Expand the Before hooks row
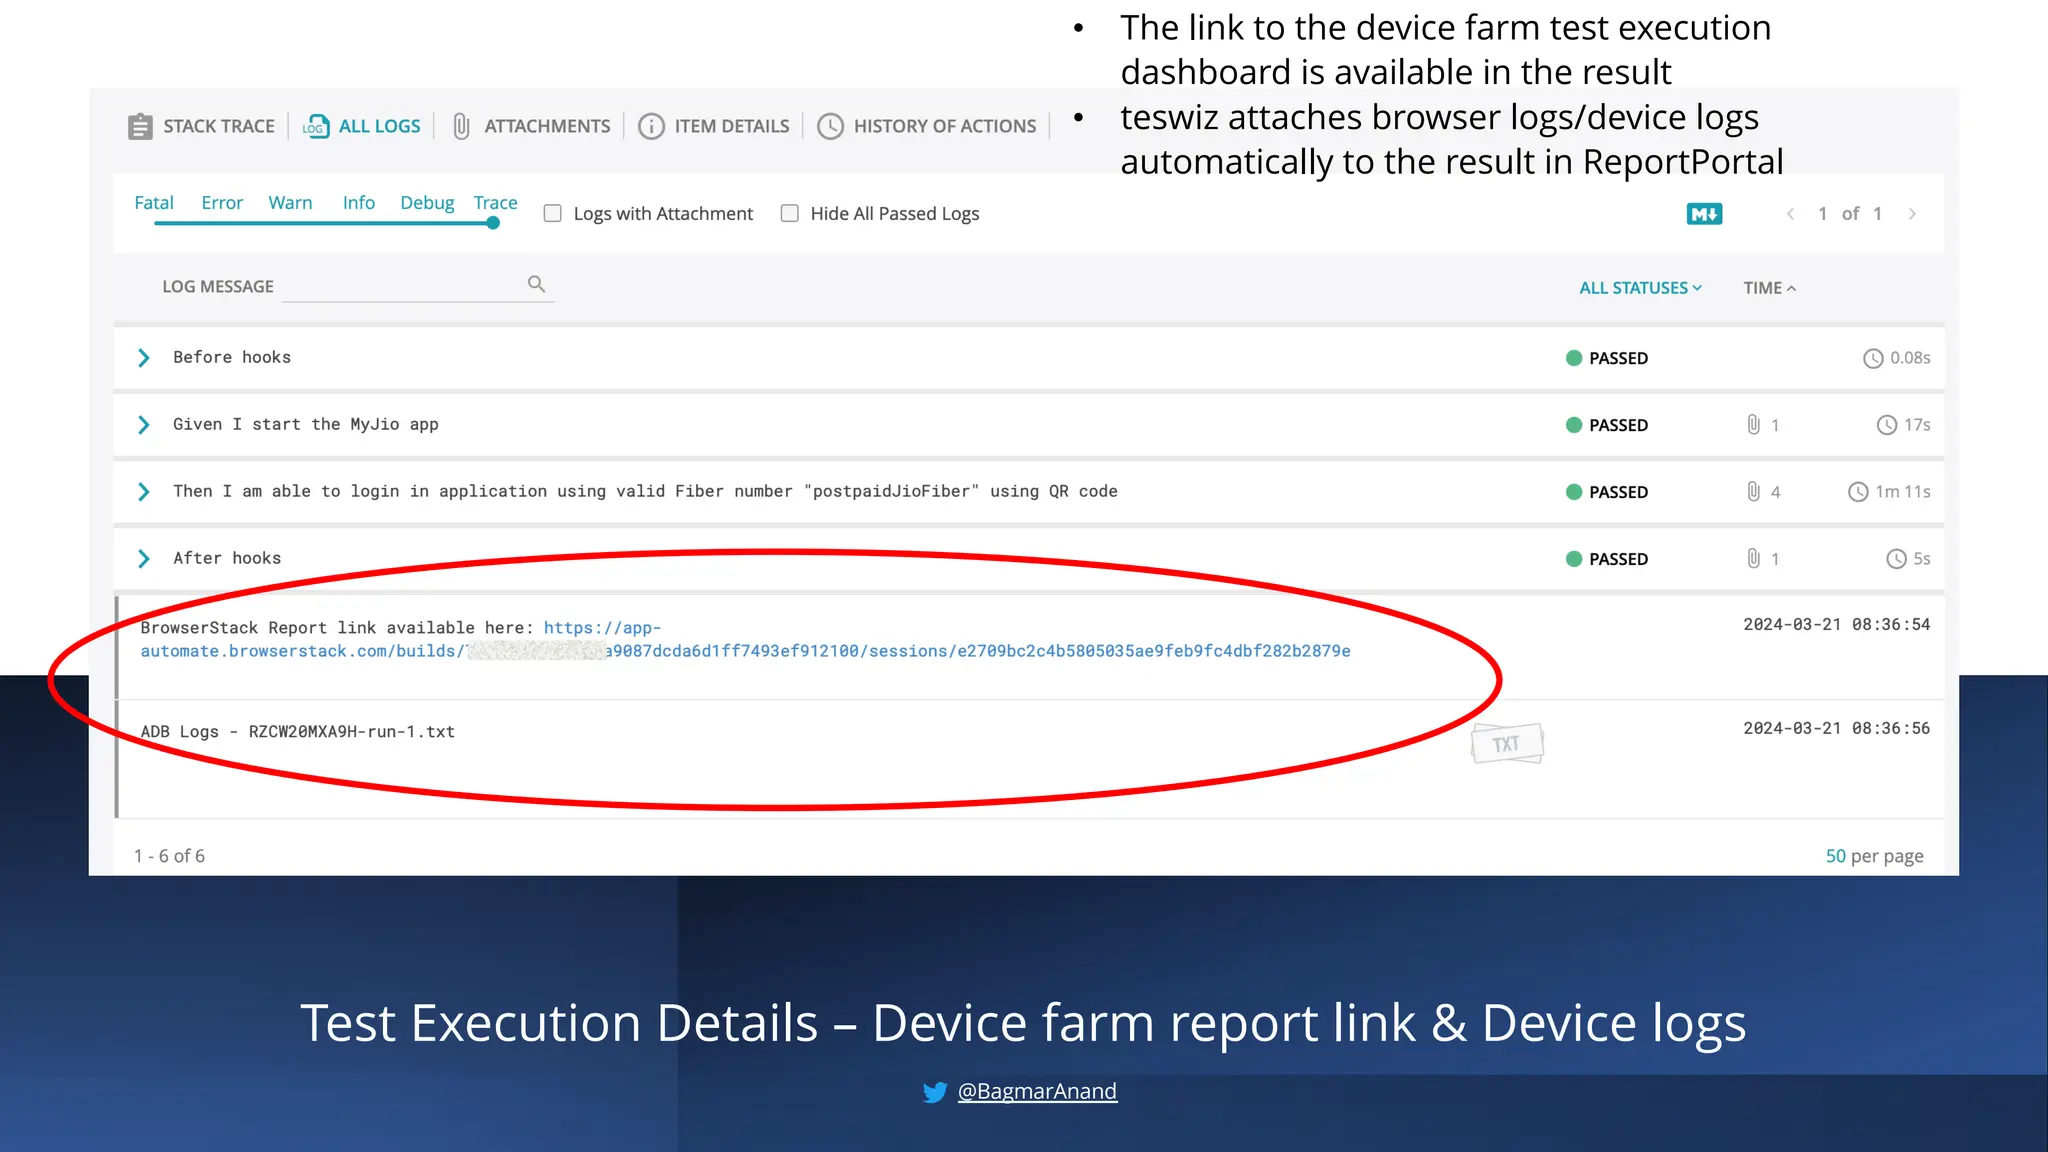The width and height of the screenshot is (2048, 1152). coord(144,358)
